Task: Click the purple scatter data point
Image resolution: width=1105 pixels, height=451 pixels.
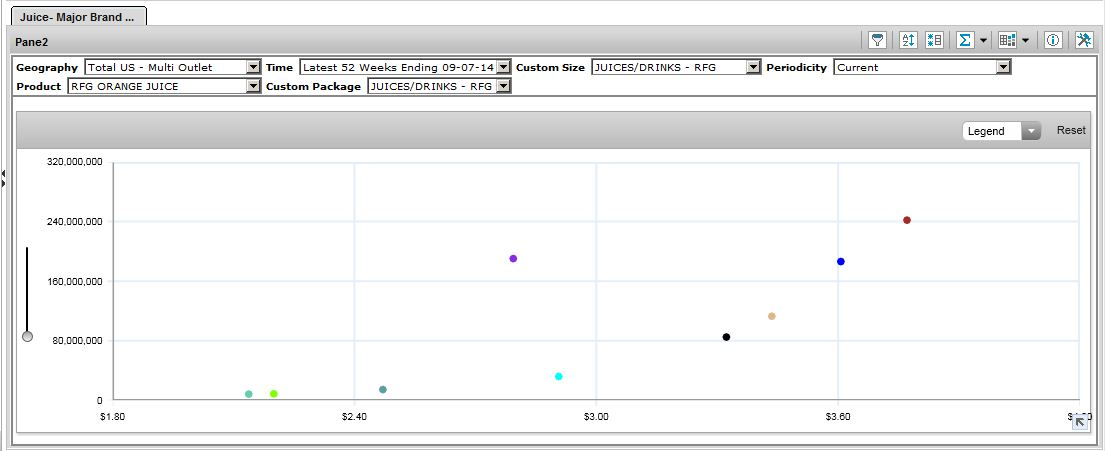Action: (513, 259)
